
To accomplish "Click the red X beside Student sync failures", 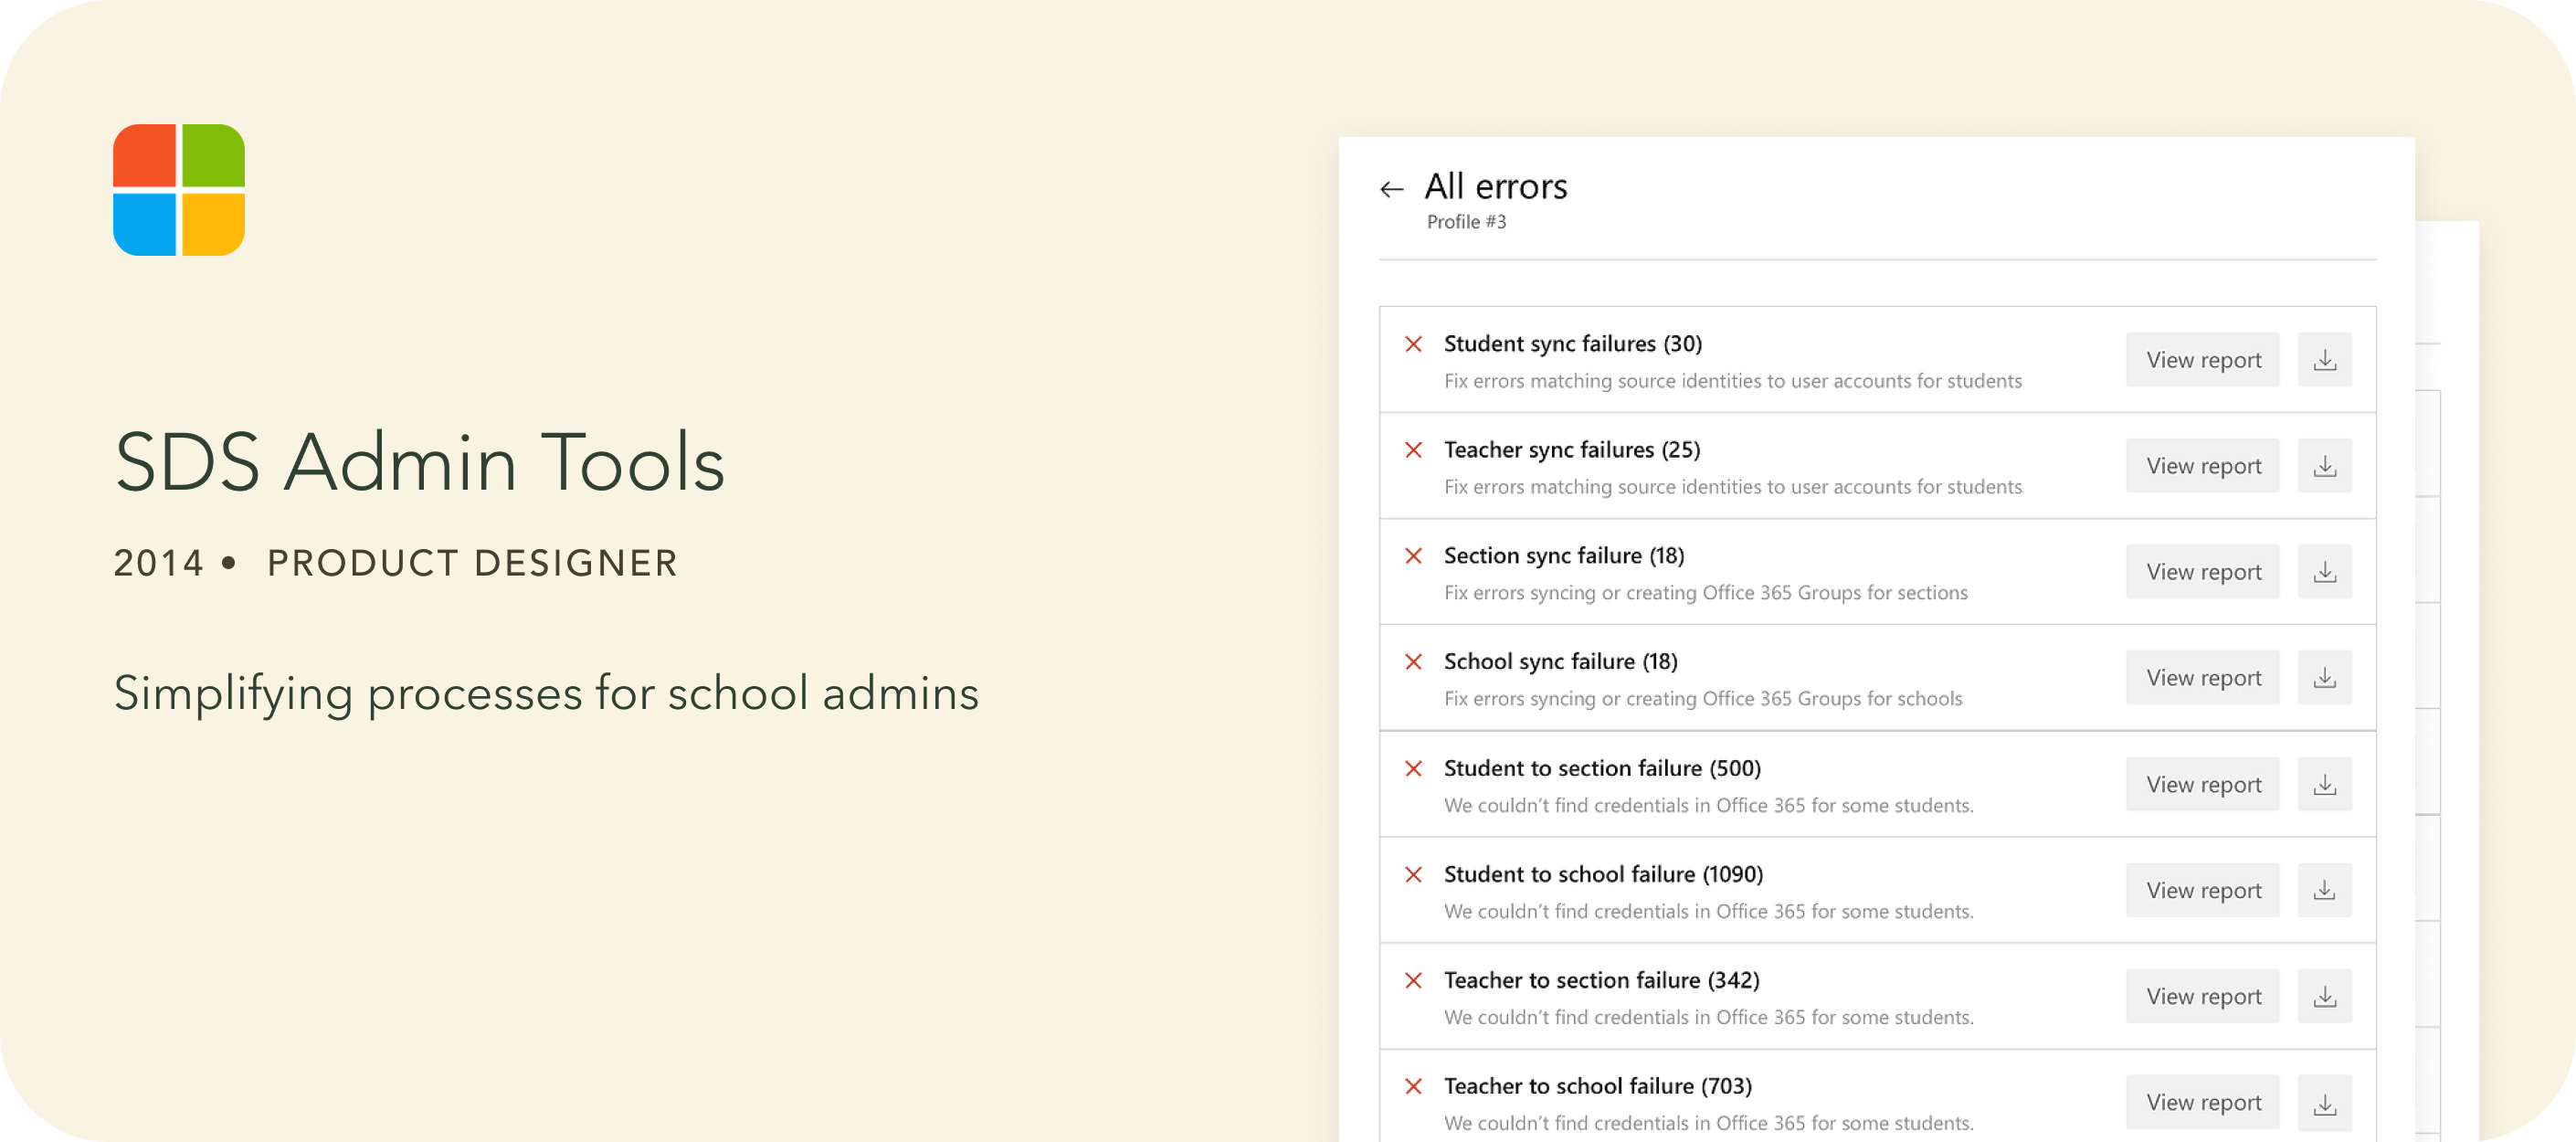I will 1413,344.
